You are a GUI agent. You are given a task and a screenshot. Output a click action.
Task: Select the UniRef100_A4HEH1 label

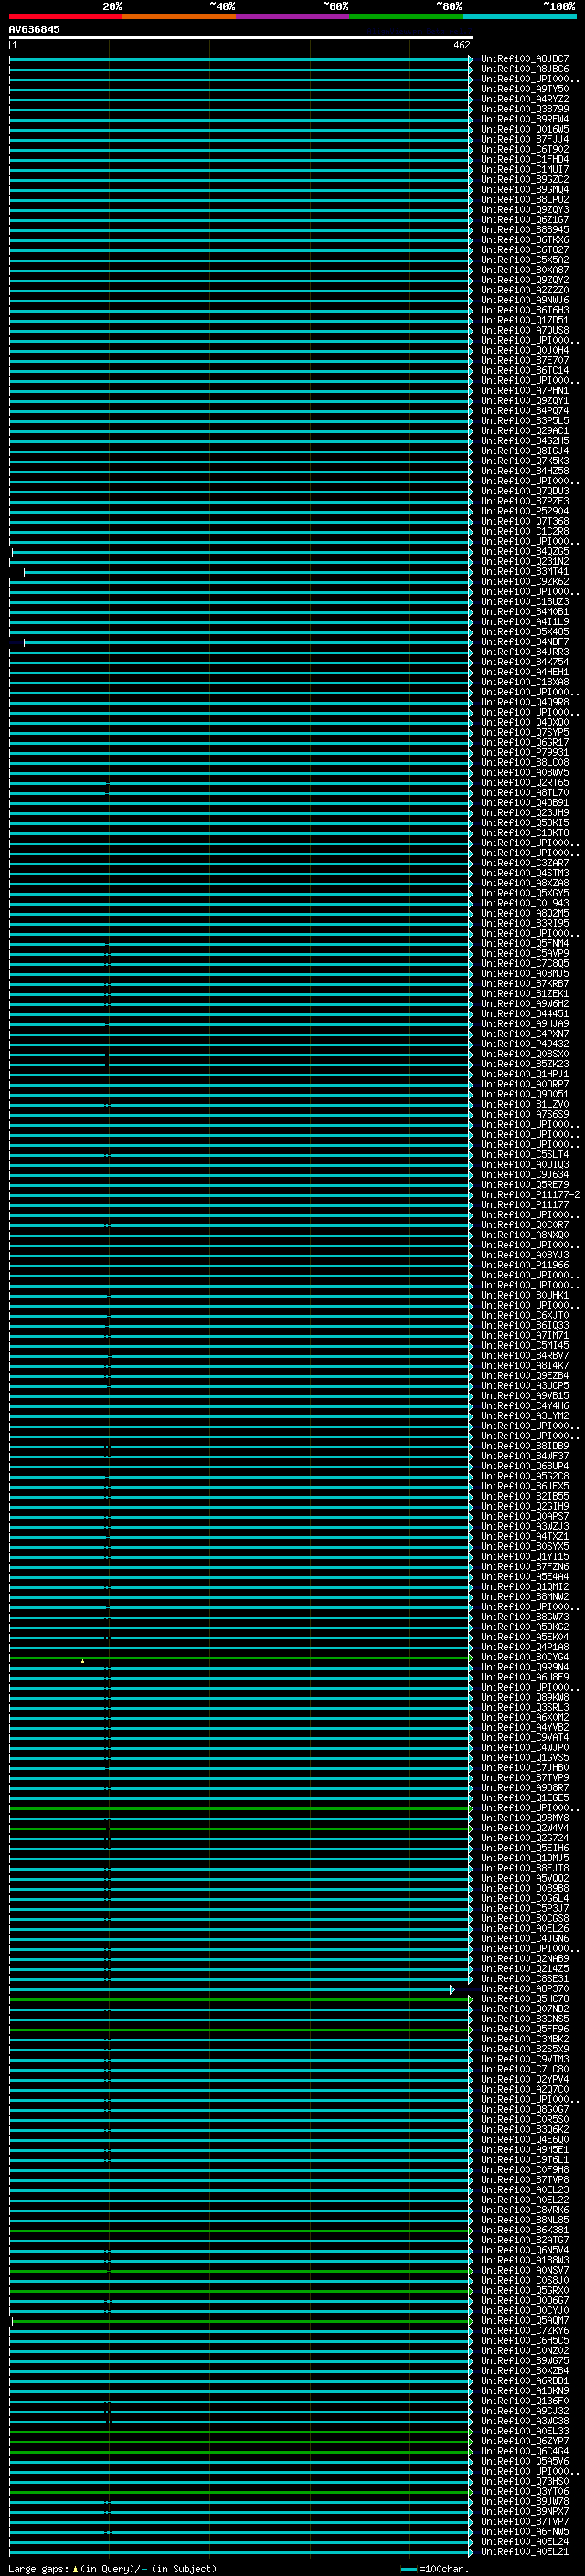coord(525,672)
